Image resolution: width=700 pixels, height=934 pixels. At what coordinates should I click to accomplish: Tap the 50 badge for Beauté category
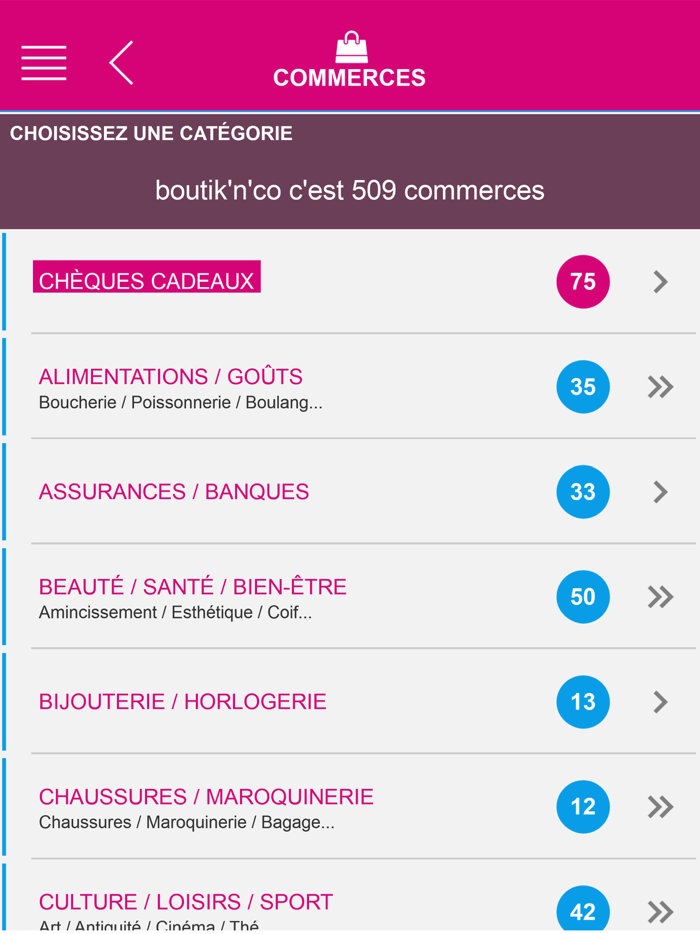(582, 597)
